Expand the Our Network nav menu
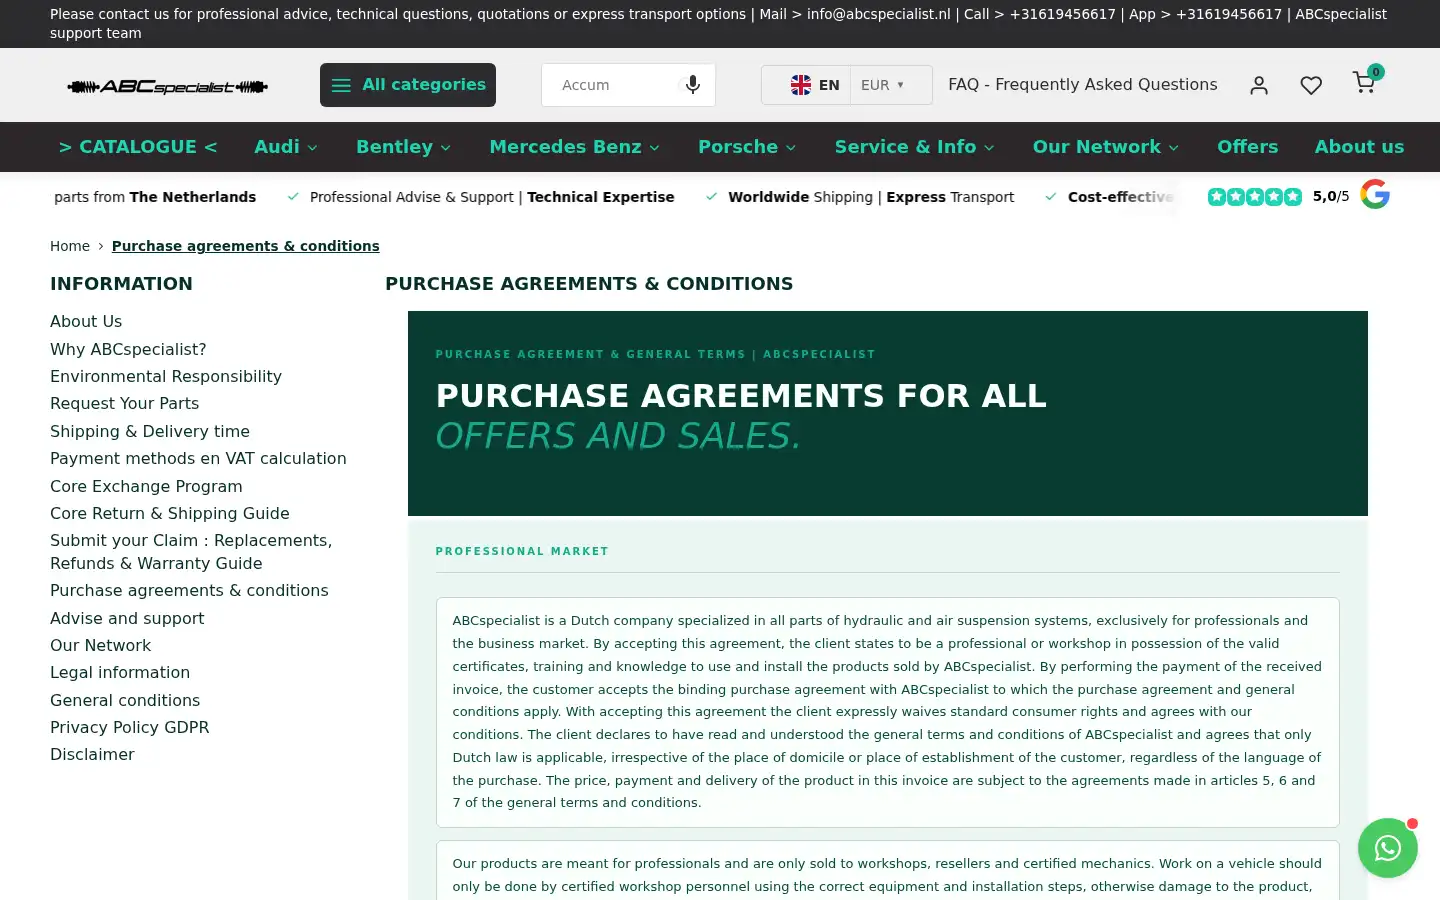 (1106, 147)
